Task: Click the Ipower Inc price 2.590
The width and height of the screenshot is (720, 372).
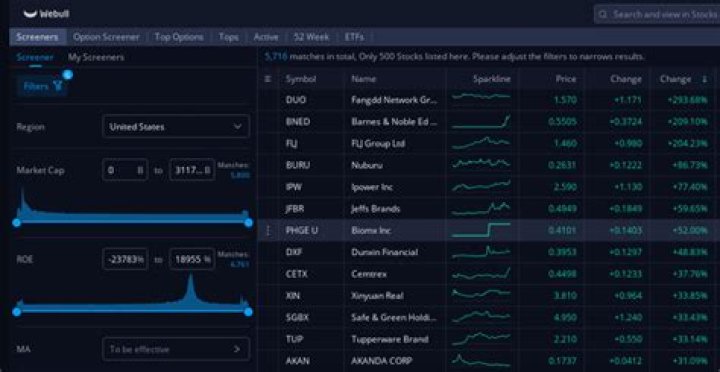Action: tap(565, 187)
